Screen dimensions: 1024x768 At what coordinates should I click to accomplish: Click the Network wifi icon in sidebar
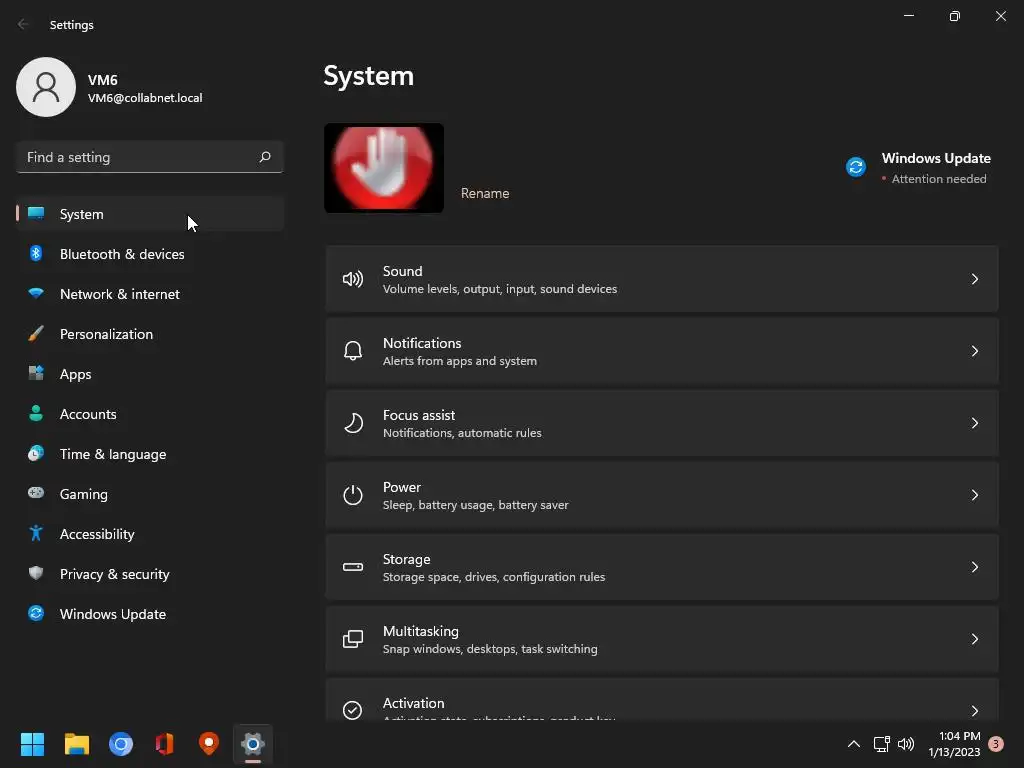(36, 294)
